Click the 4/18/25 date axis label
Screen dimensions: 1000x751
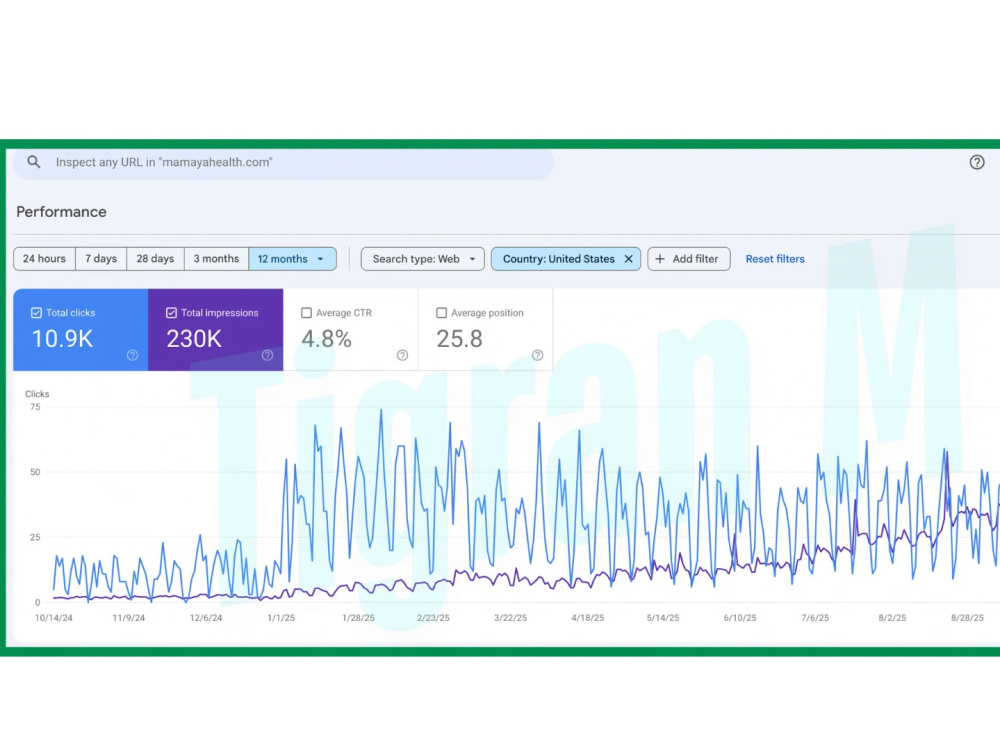click(x=587, y=618)
